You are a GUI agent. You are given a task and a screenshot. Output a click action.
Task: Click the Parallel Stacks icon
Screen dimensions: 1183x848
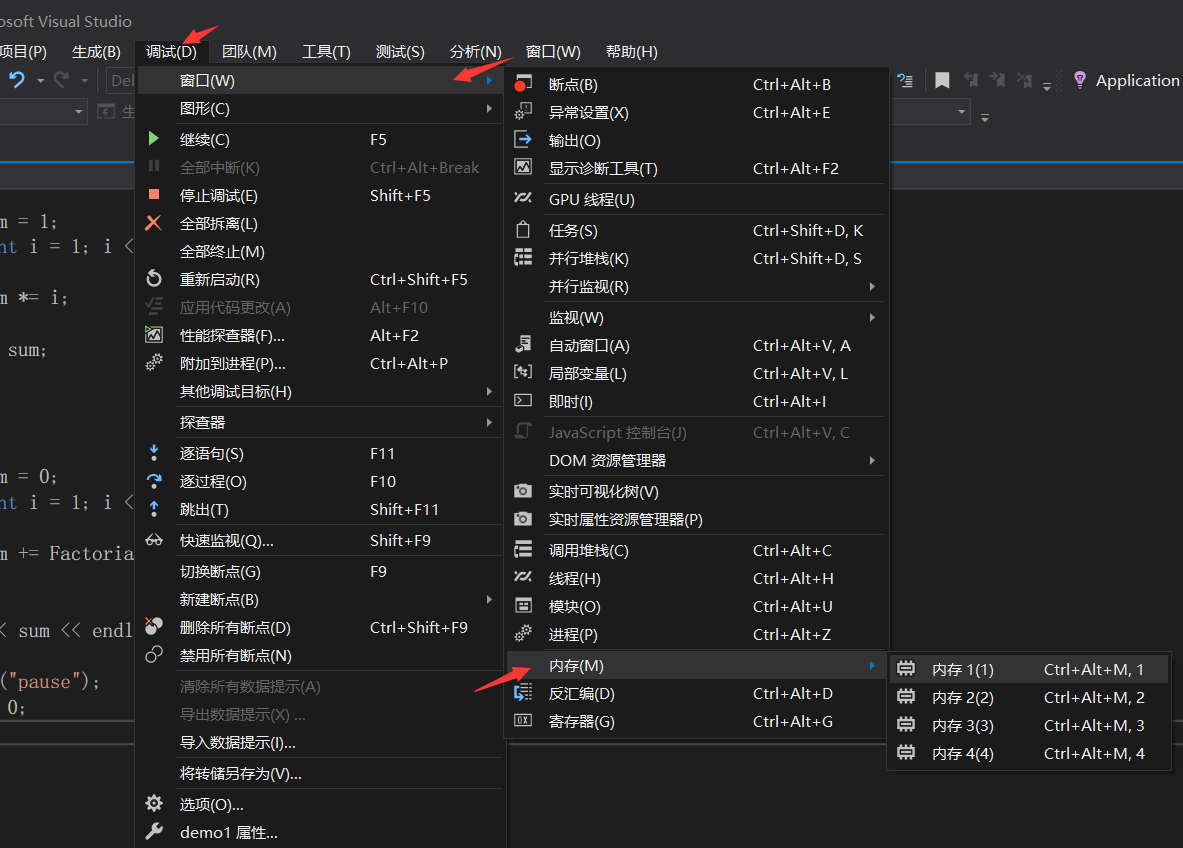[x=523, y=257]
